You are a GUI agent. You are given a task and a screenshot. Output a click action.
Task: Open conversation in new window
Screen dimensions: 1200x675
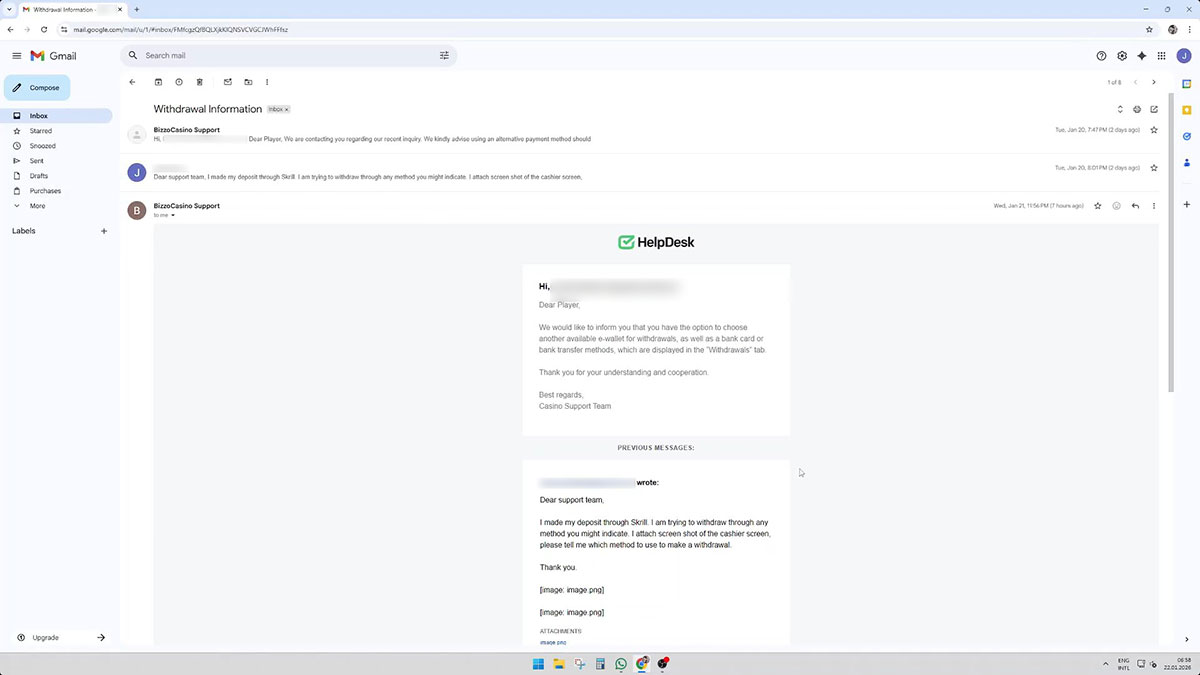tap(1154, 109)
